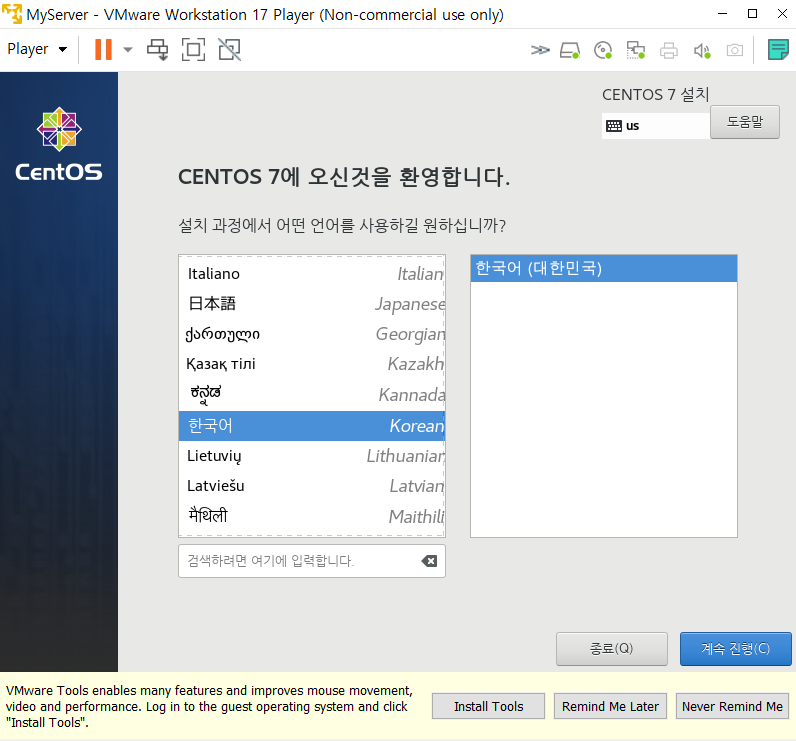Open the power options dropdown arrow
This screenshot has width=796, height=741.
(128, 50)
